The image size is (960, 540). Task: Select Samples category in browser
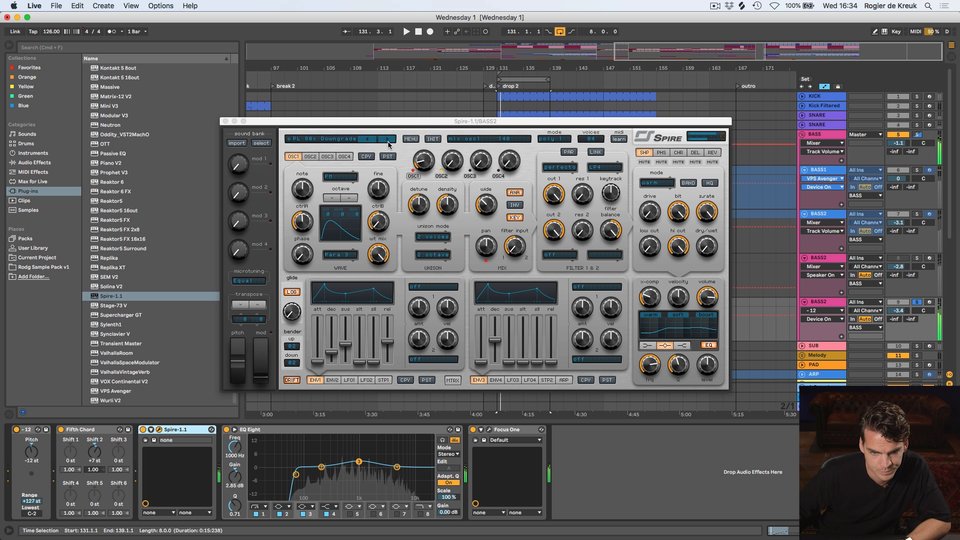[28, 210]
